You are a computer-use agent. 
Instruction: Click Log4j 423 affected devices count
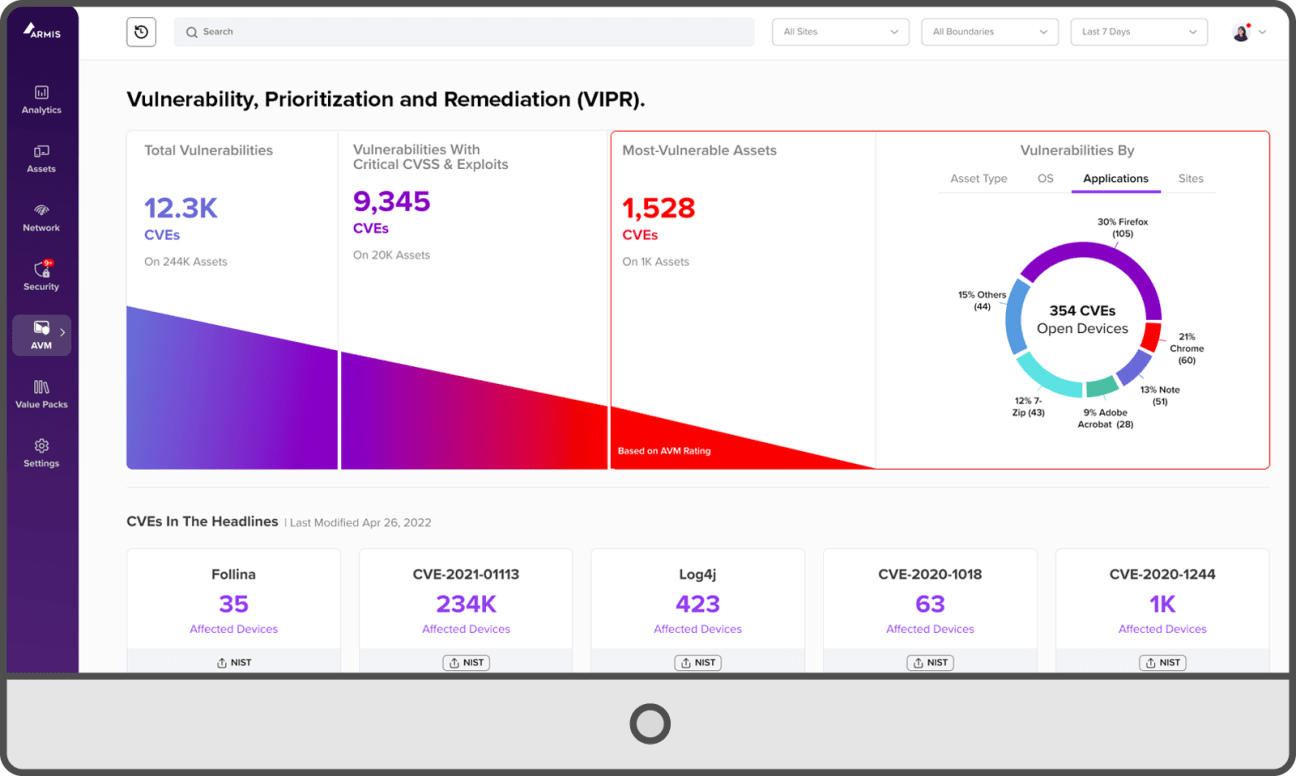click(698, 604)
